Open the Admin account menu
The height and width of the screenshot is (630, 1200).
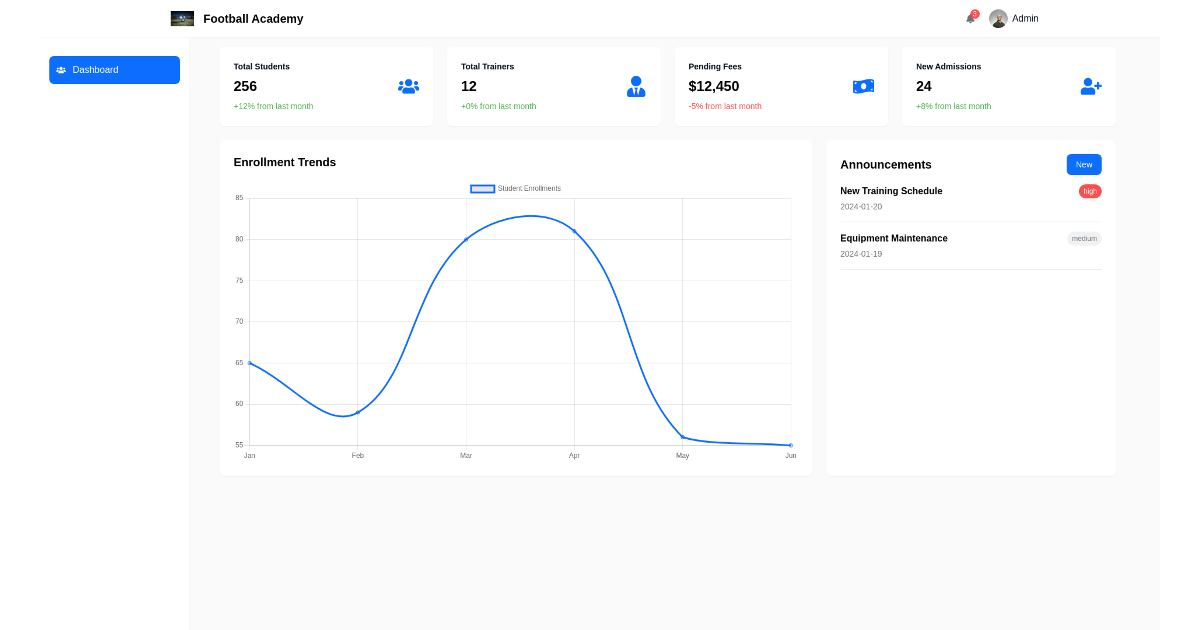[x=1025, y=18]
